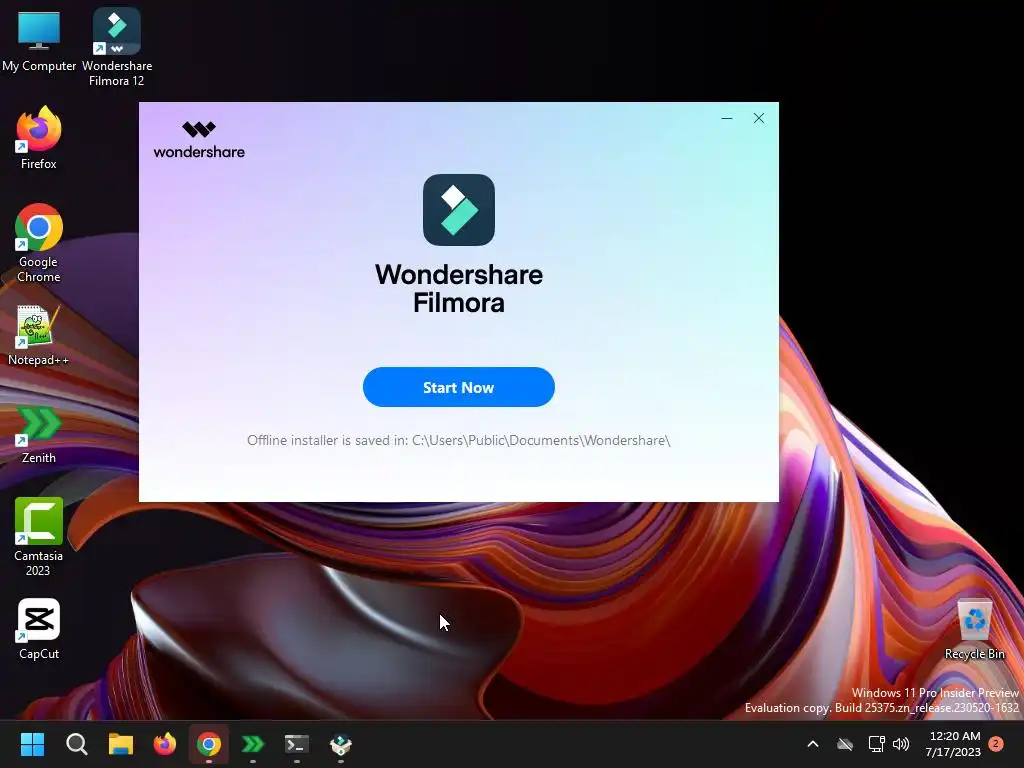The height and width of the screenshot is (768, 1024).
Task: Click the Wondershare logo in installer
Action: point(199,140)
